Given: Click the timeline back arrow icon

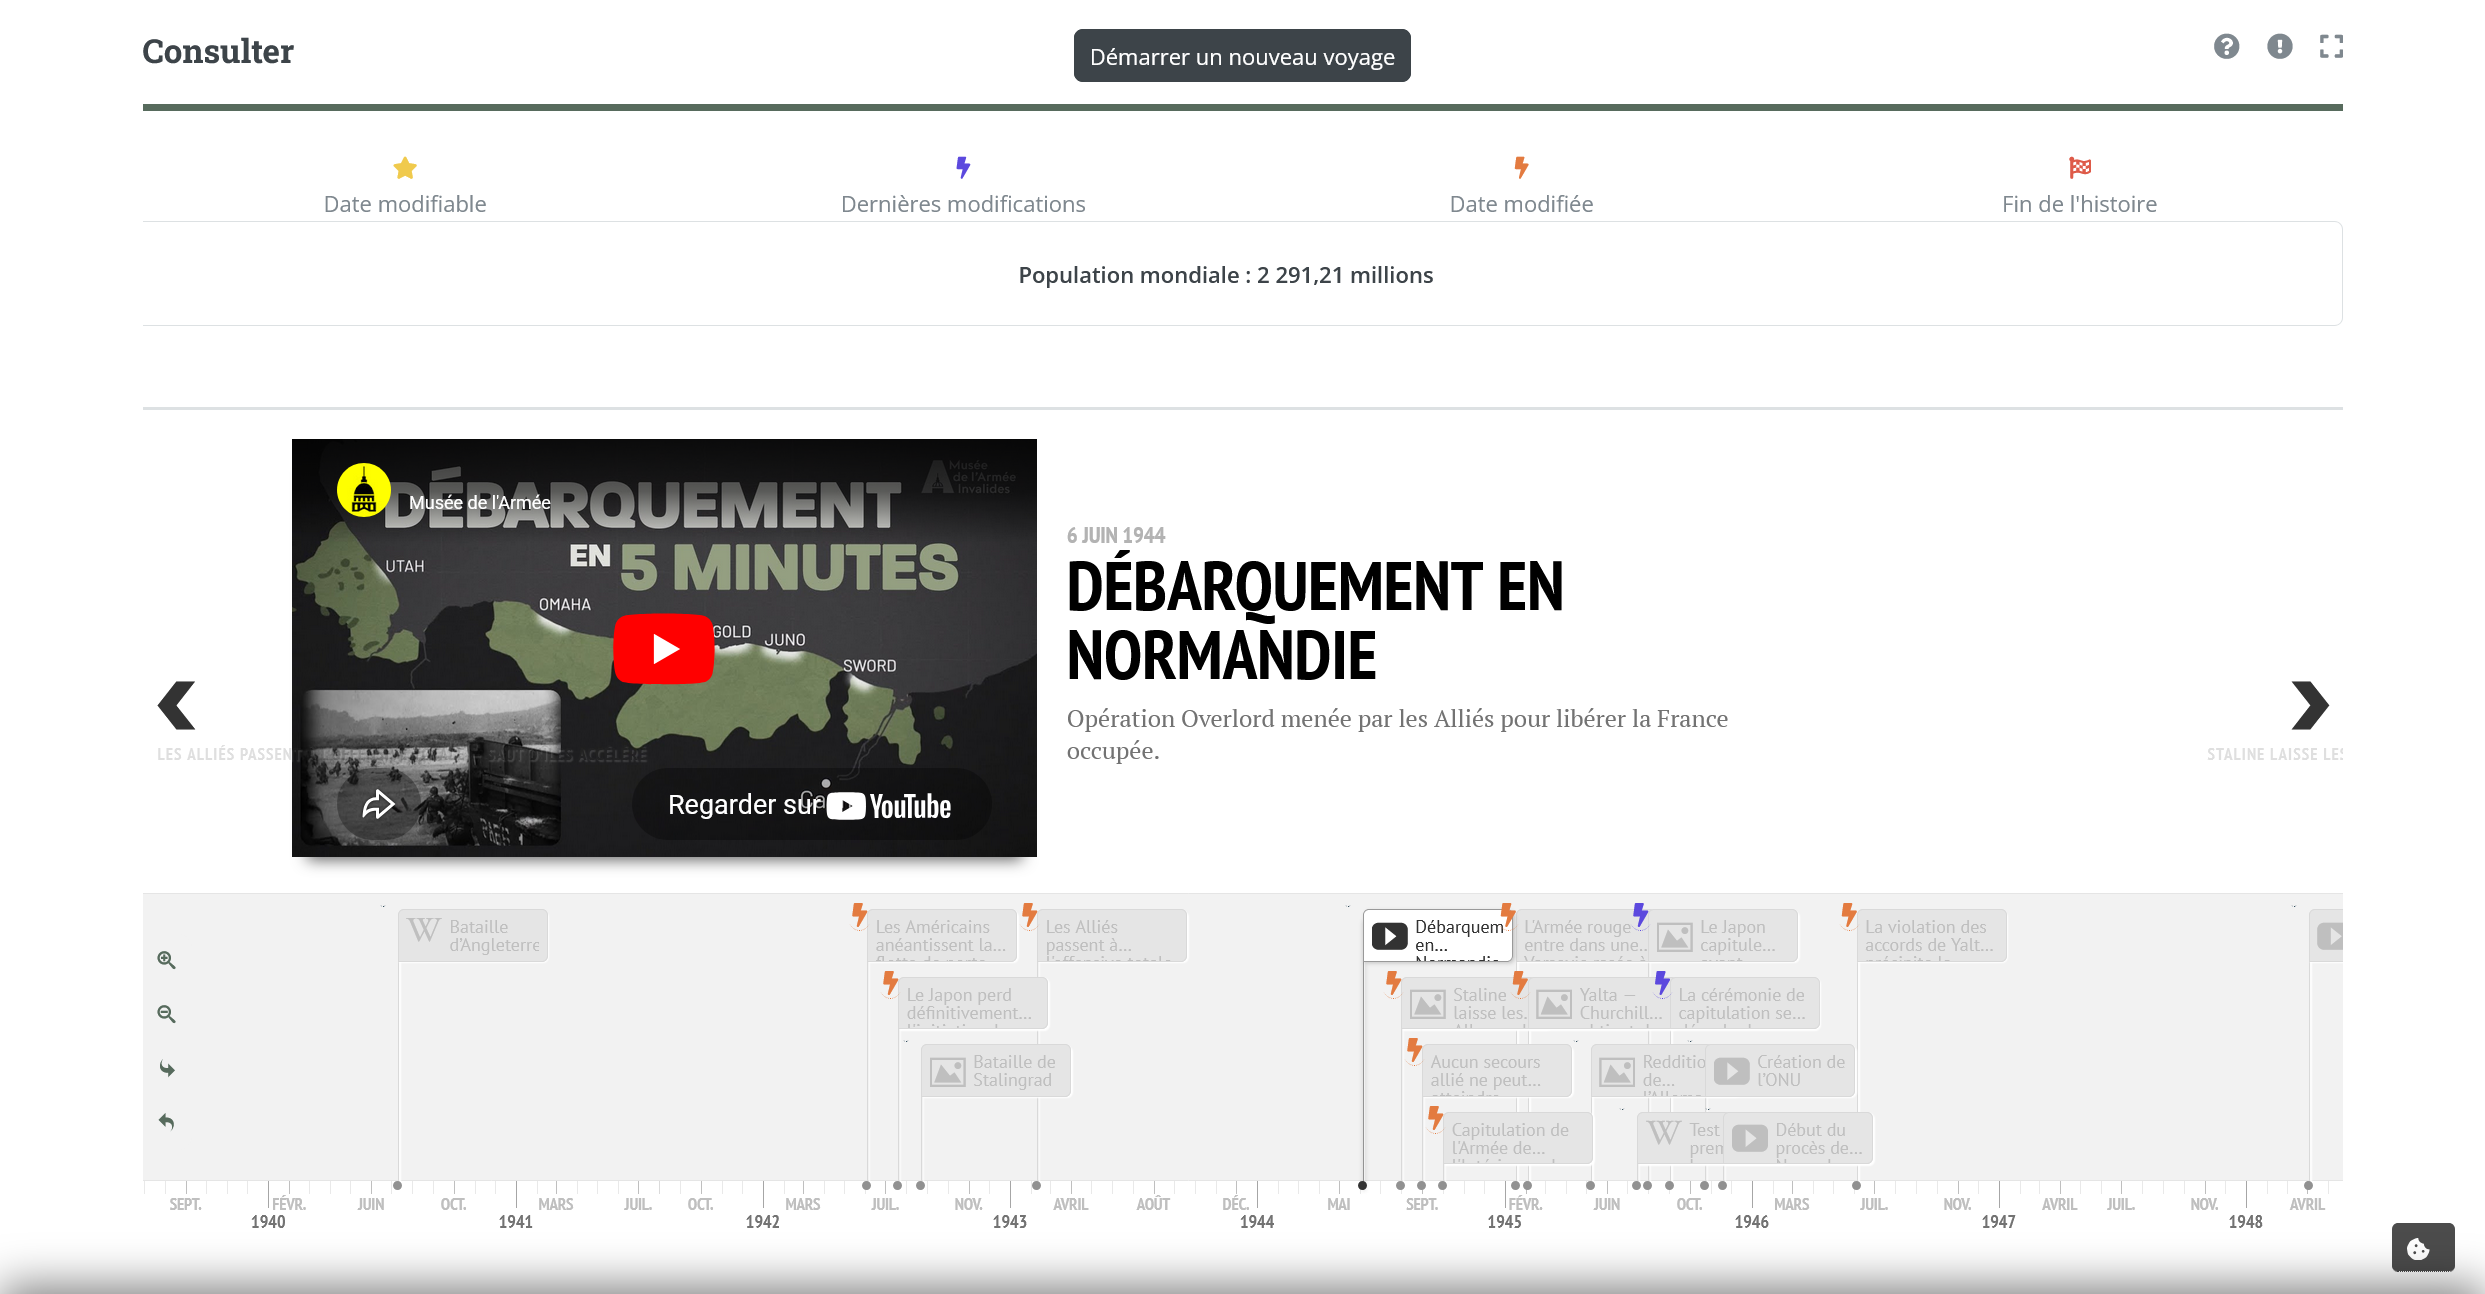Looking at the screenshot, I should tap(167, 1122).
